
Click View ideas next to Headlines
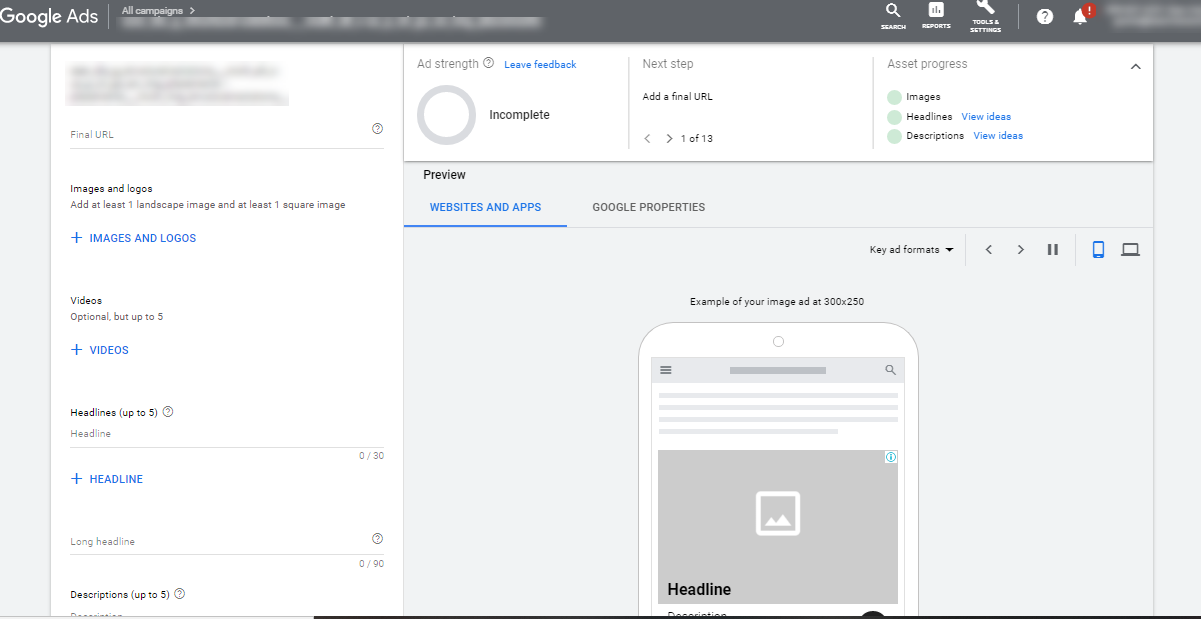click(x=986, y=117)
